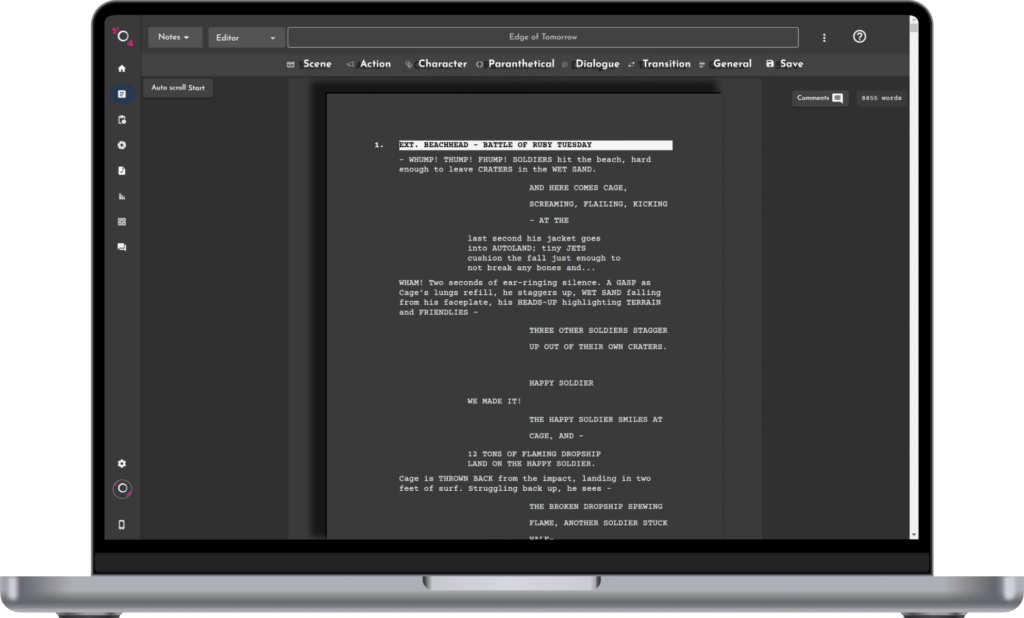1024x618 pixels.
Task: Open the film reel icon in the sidebar
Action: pyautogui.click(x=121, y=145)
